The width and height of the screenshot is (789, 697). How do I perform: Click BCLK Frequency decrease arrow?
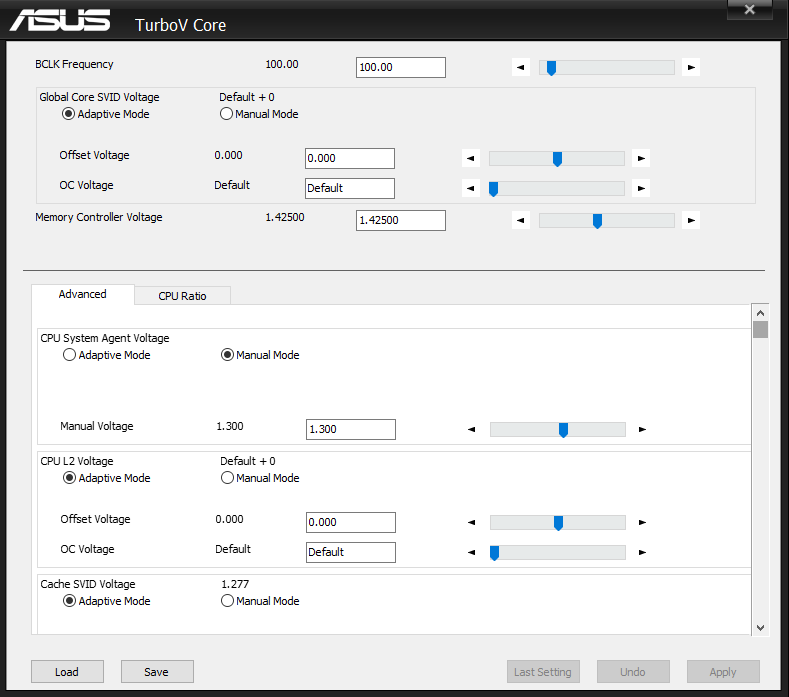(521, 68)
